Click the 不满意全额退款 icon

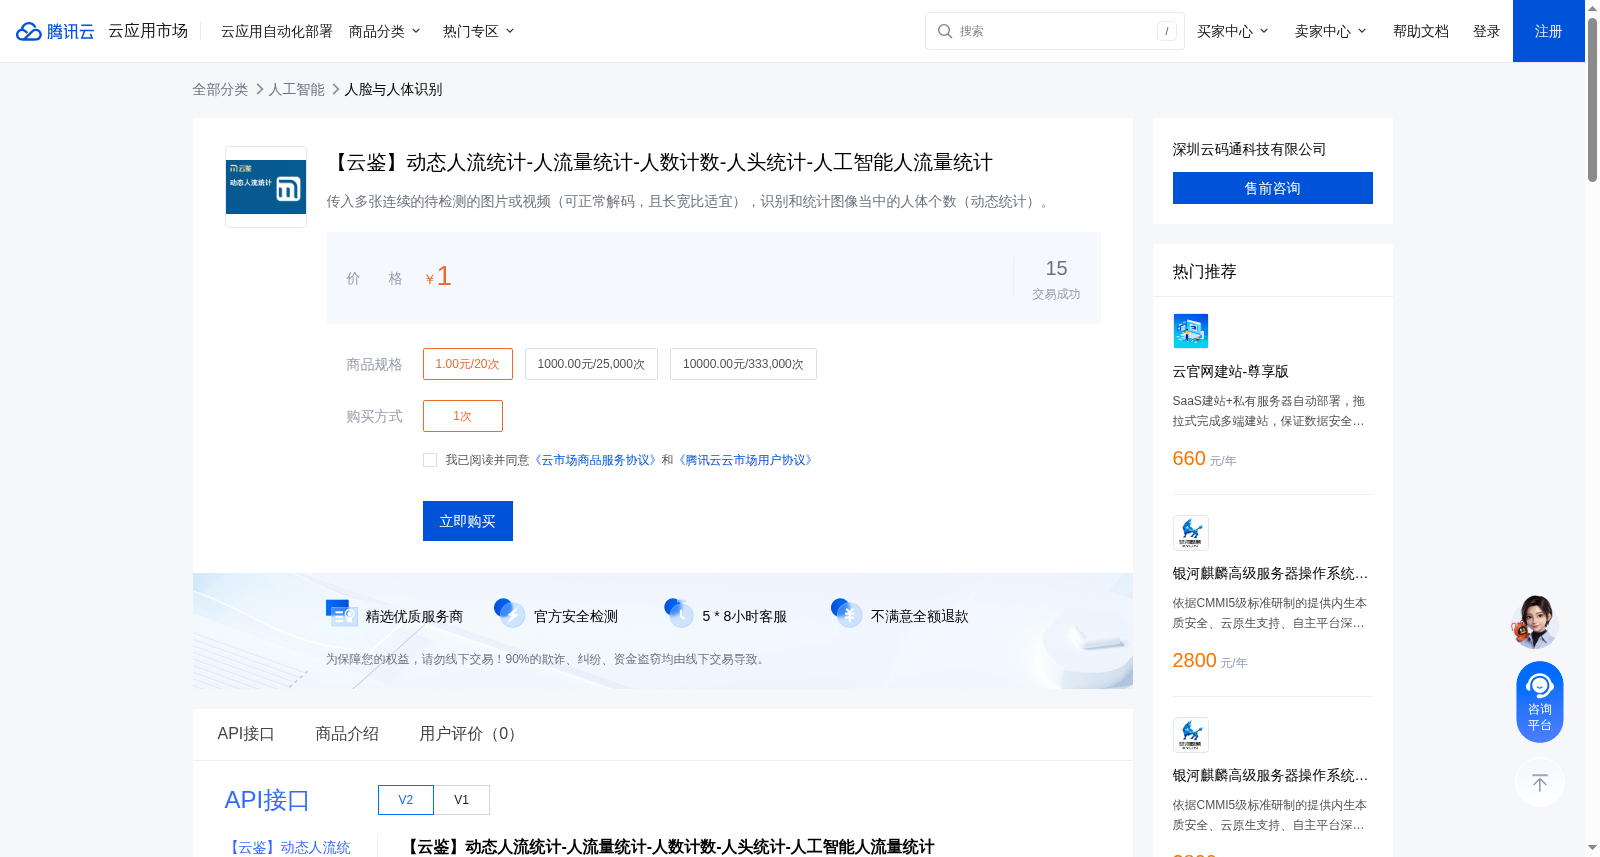tap(847, 613)
